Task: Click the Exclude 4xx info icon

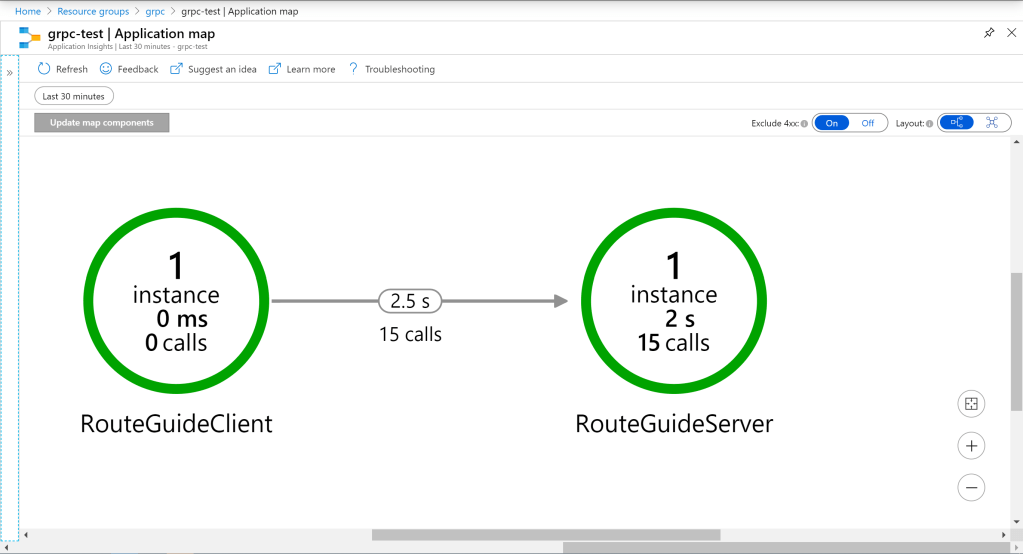Action: (x=804, y=124)
